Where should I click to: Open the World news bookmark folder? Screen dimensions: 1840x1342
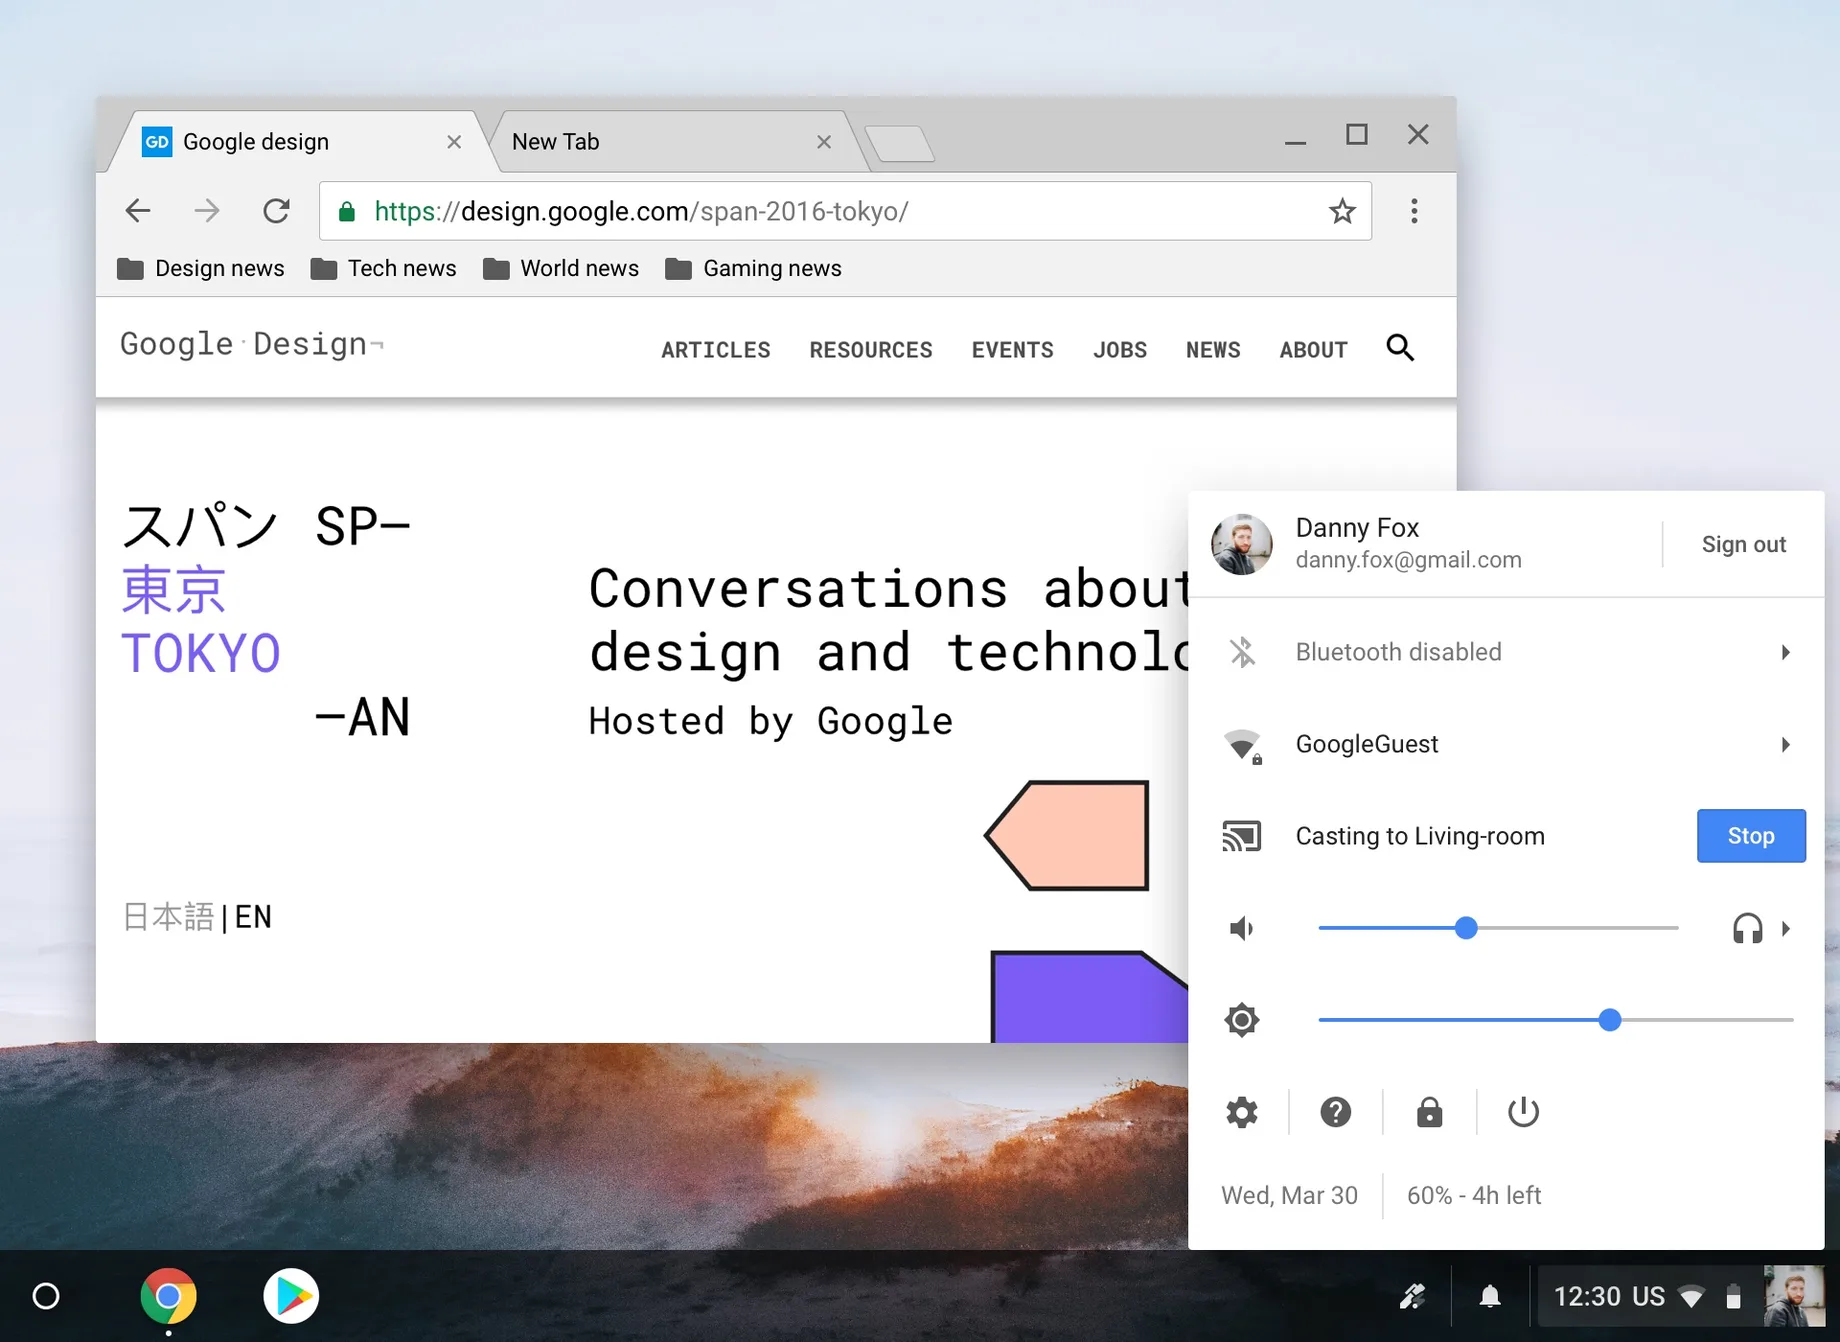point(560,268)
